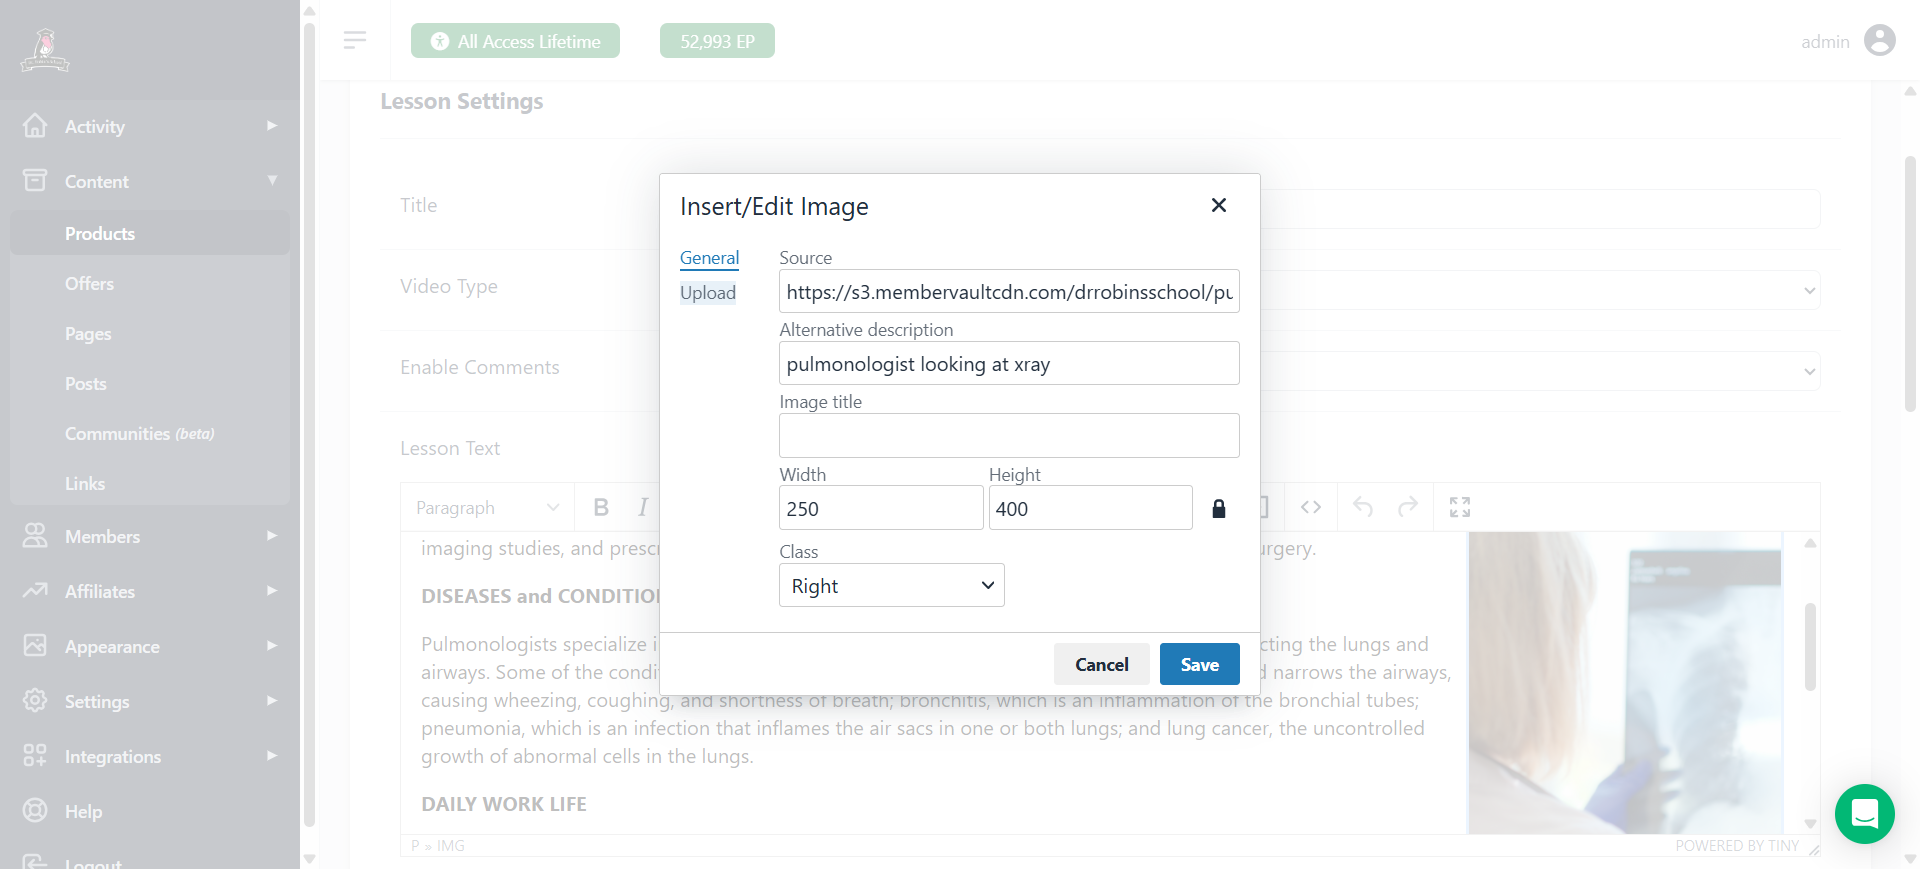1920x869 pixels.
Task: Switch to the Upload tab
Action: (x=708, y=293)
